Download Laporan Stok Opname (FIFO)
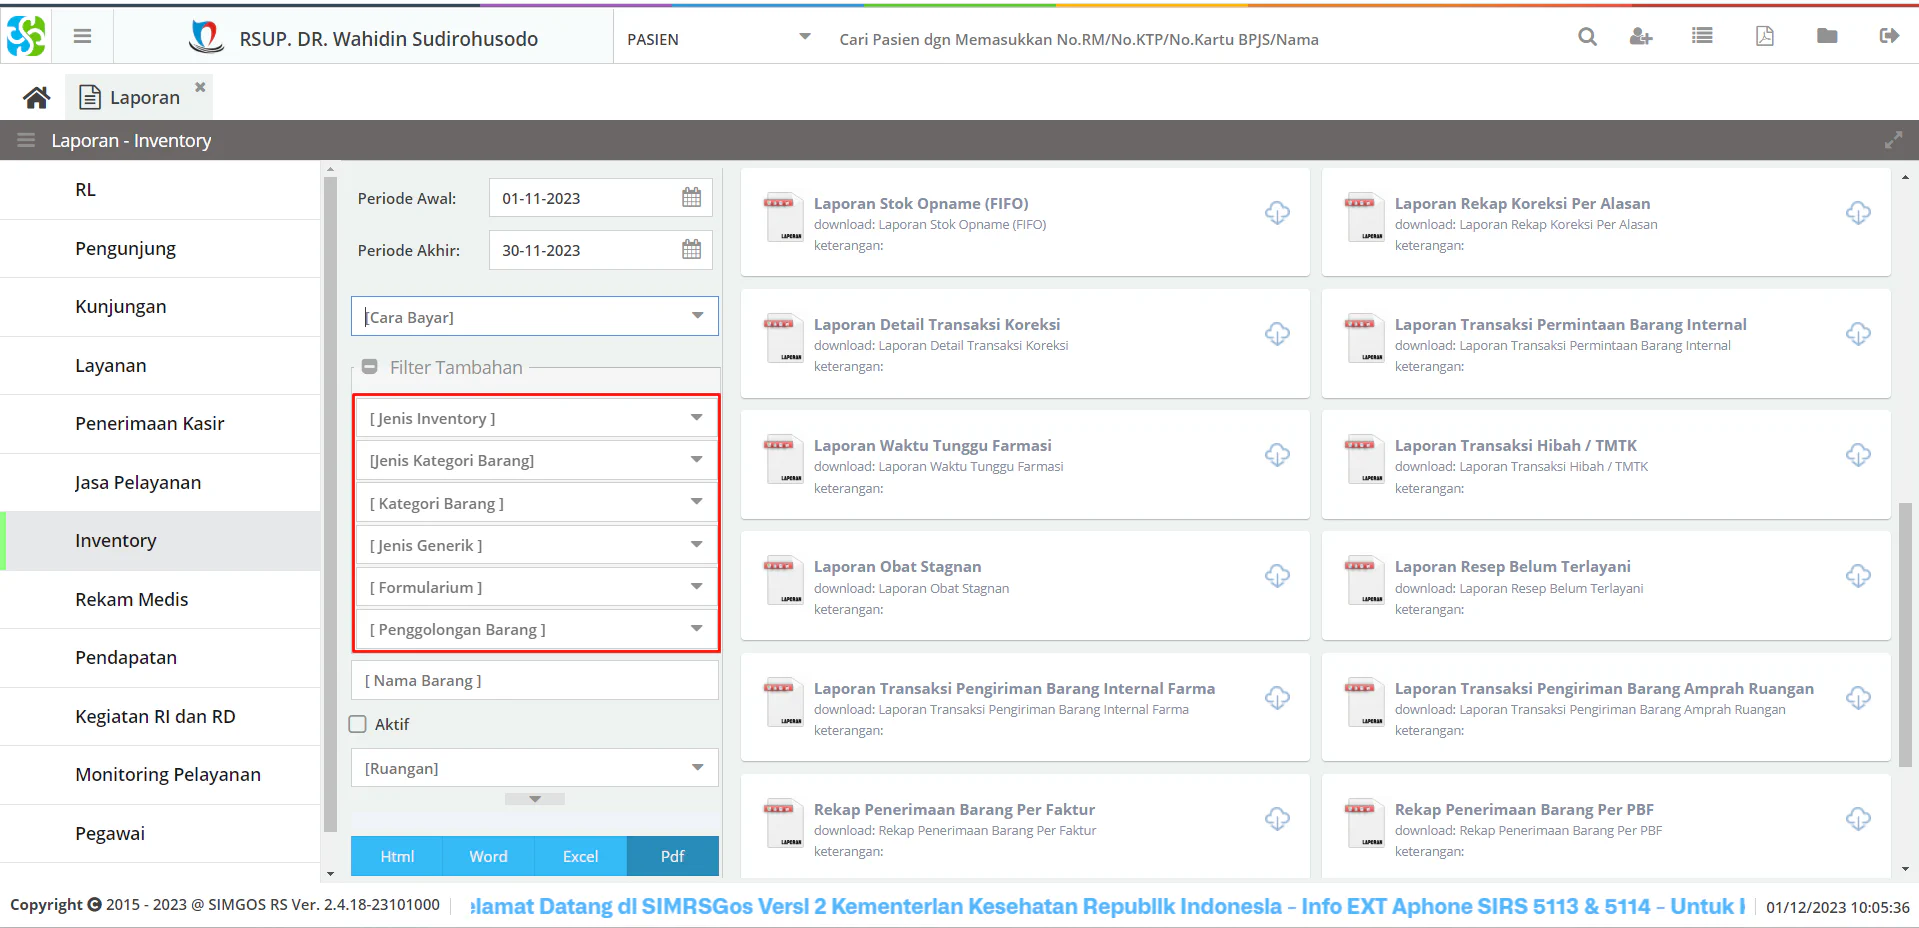This screenshot has height=928, width=1919. pyautogui.click(x=1277, y=213)
